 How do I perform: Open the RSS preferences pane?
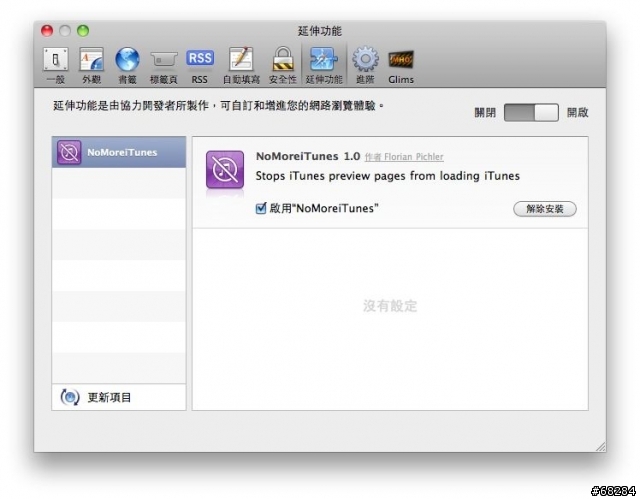pos(200,65)
